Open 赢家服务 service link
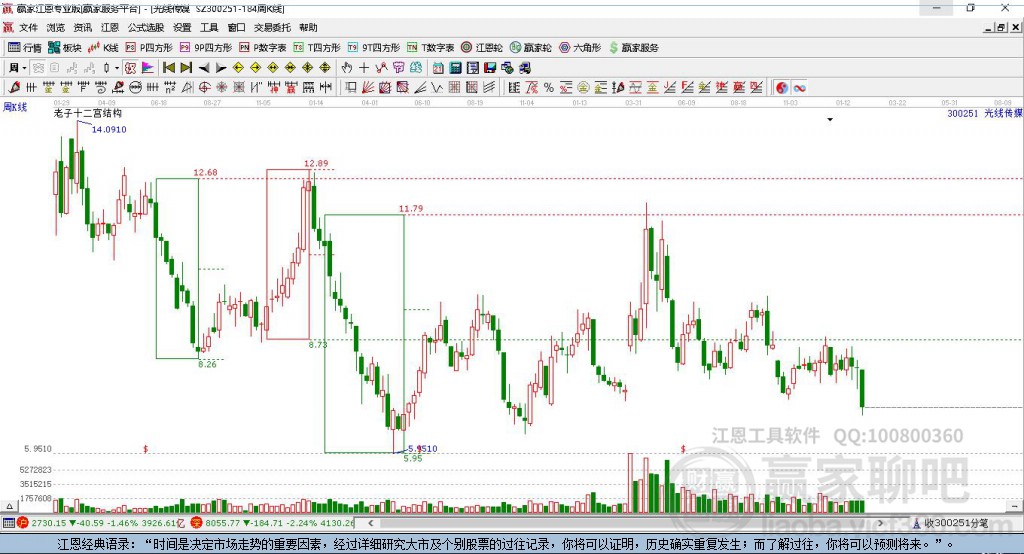 point(633,48)
